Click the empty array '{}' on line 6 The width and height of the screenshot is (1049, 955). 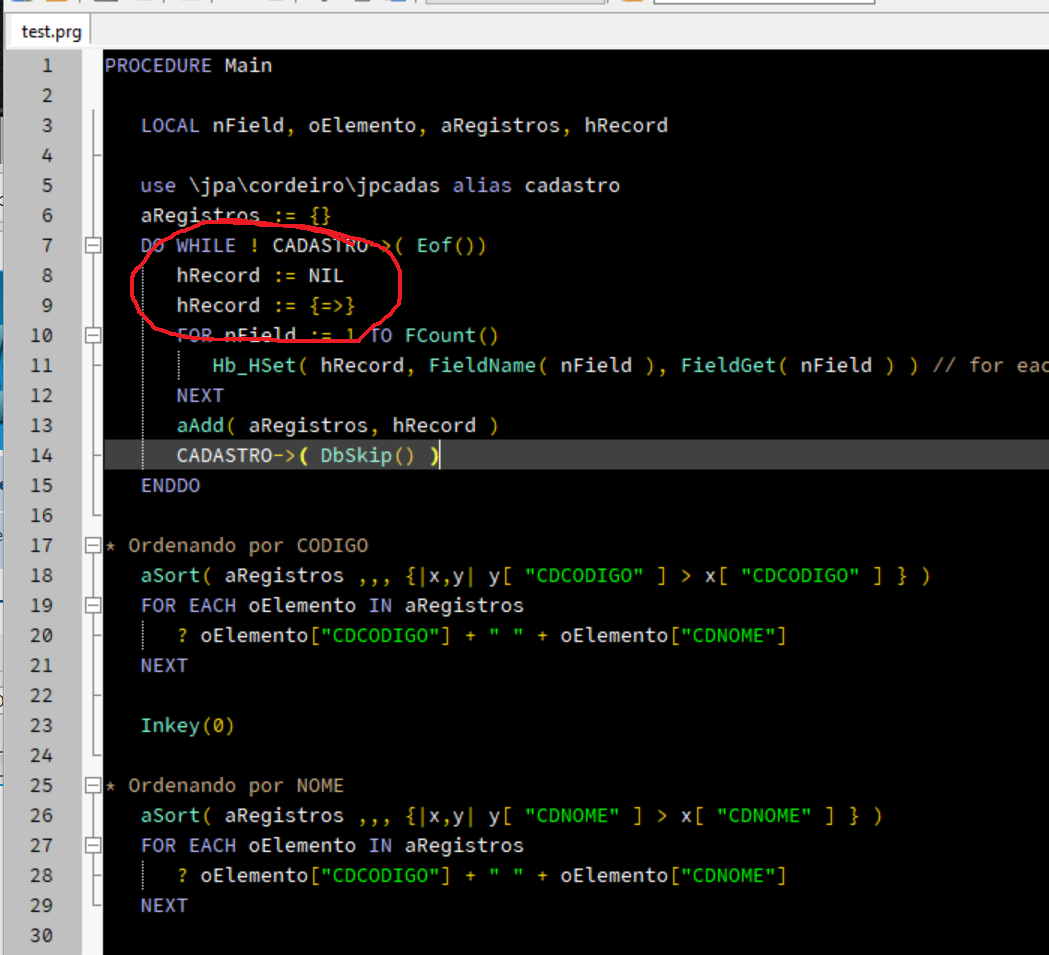[x=320, y=215]
